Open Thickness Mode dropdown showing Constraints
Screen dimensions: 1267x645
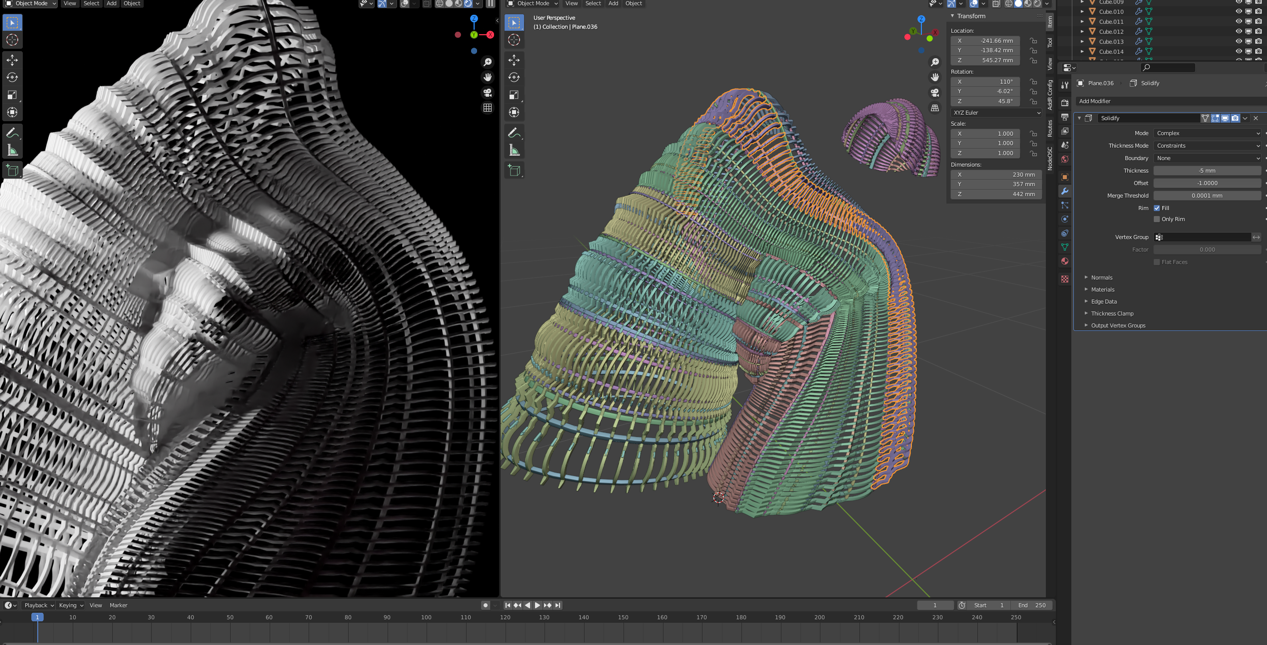click(x=1207, y=146)
